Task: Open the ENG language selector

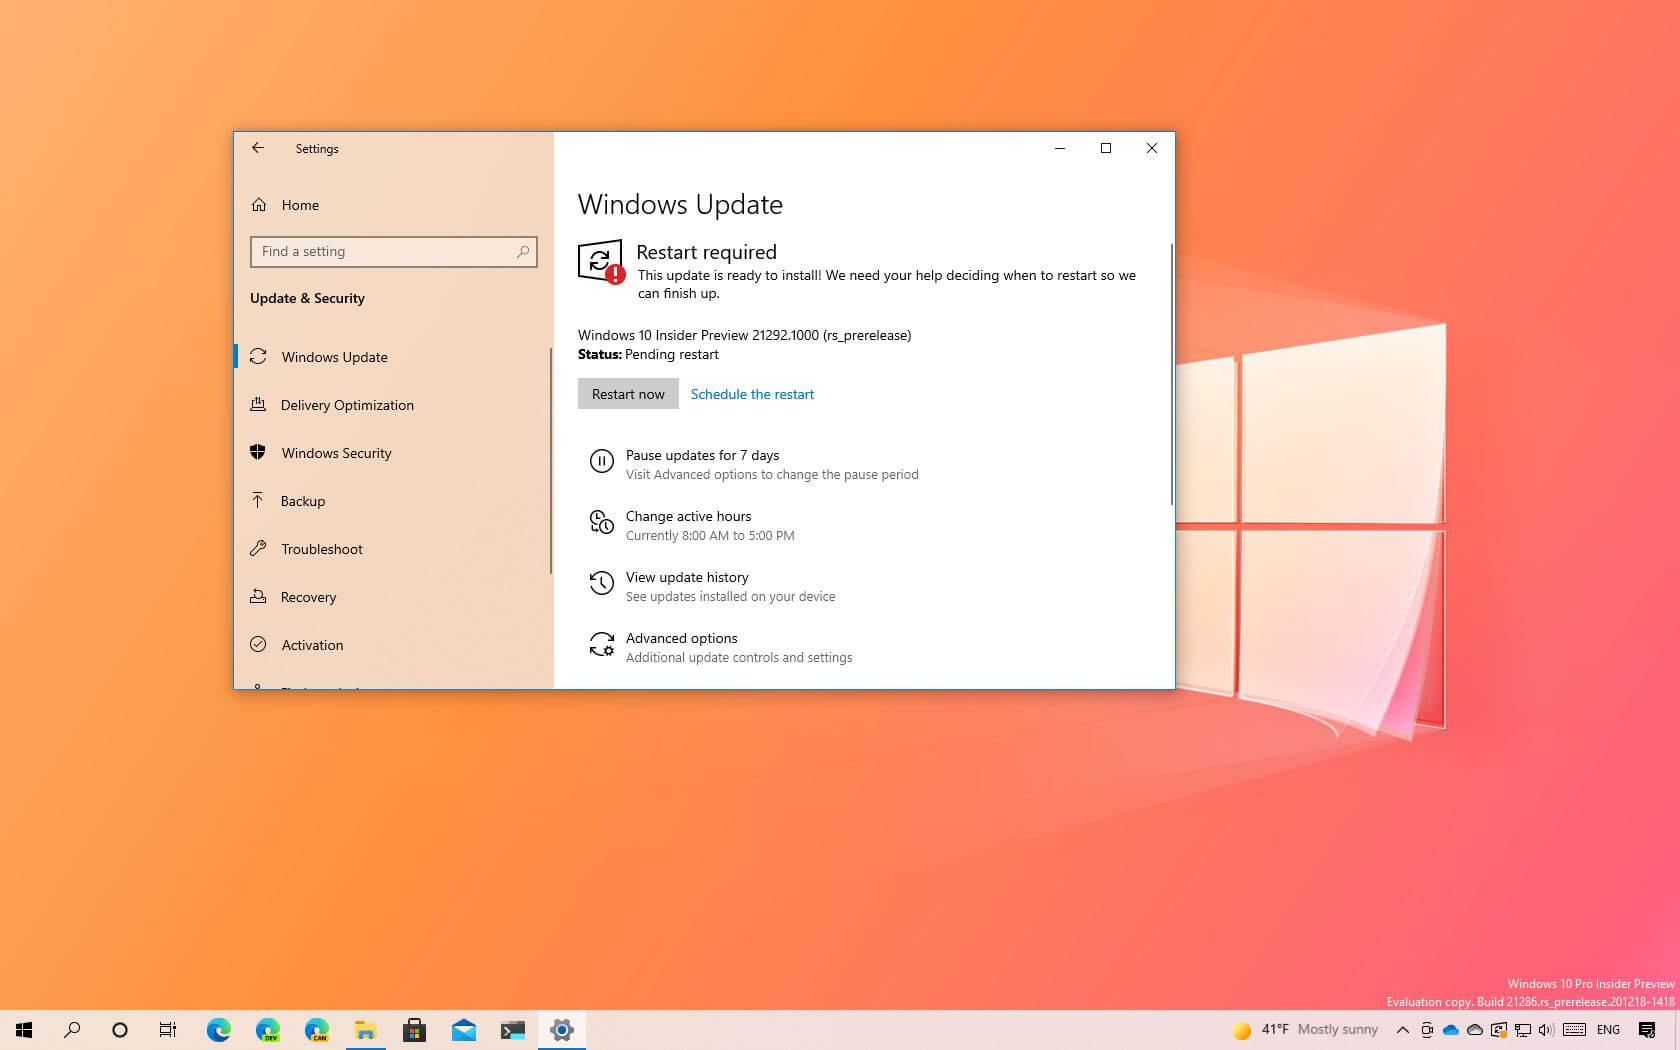Action: tap(1608, 1029)
